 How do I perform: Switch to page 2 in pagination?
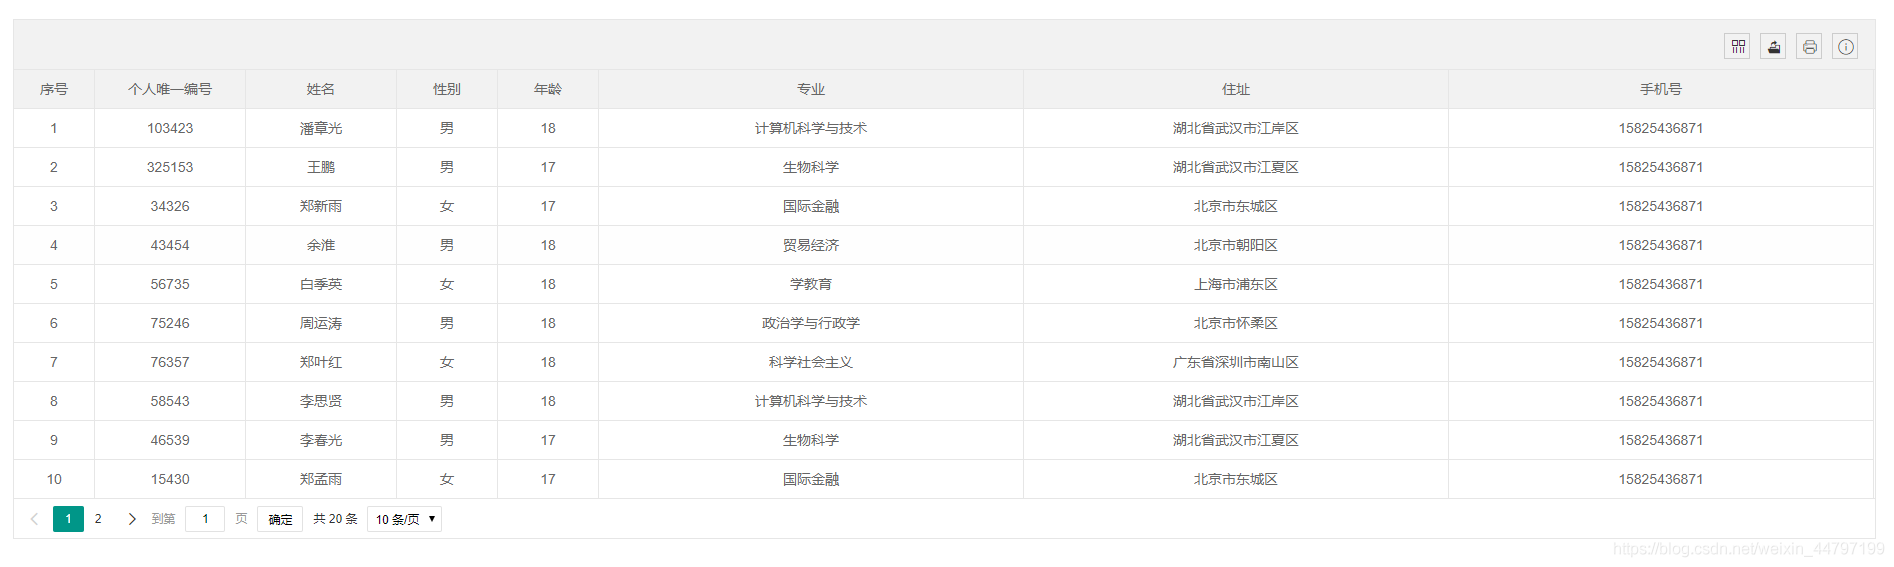point(98,519)
